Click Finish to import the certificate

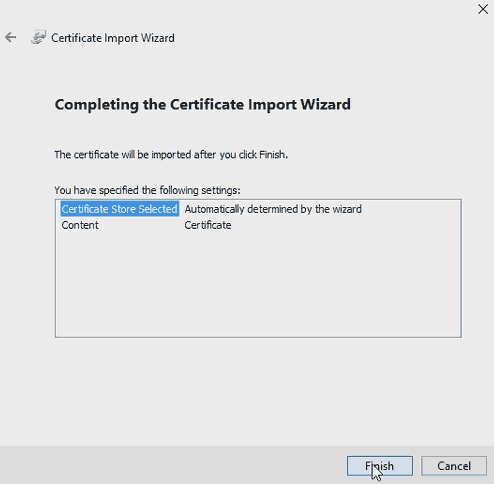(380, 466)
